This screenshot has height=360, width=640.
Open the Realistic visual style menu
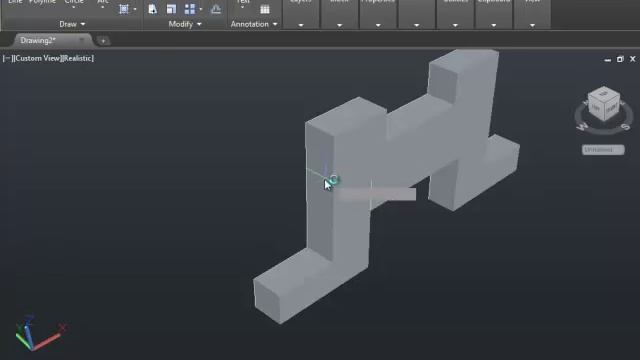78,58
